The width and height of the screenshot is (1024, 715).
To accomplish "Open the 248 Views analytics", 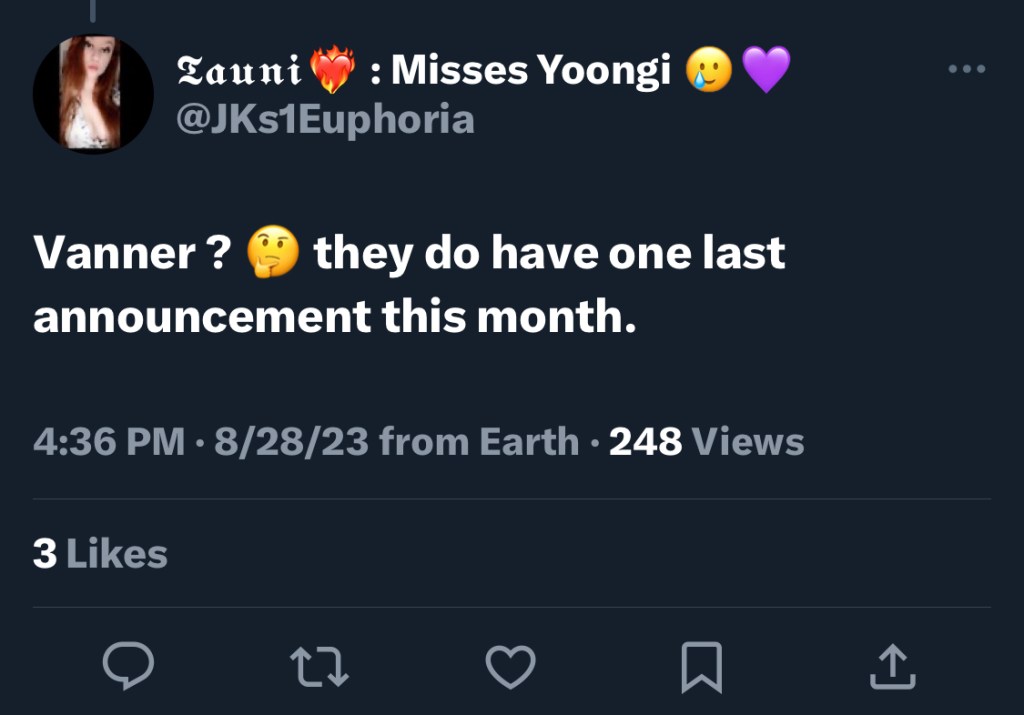I will pos(706,441).
